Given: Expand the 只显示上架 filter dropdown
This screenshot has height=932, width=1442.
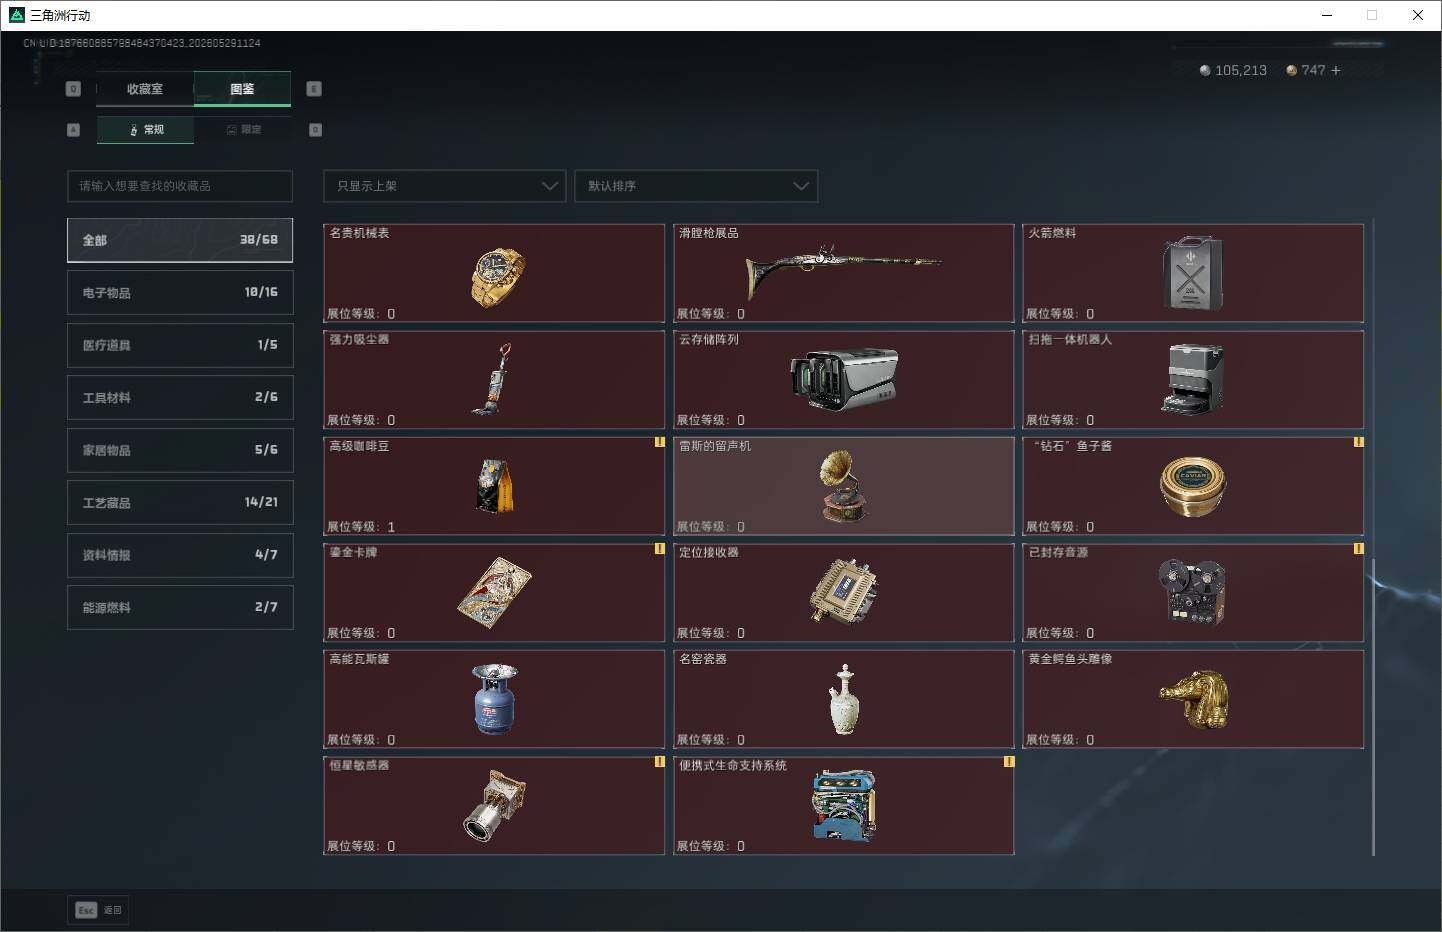Looking at the screenshot, I should pyautogui.click(x=445, y=186).
